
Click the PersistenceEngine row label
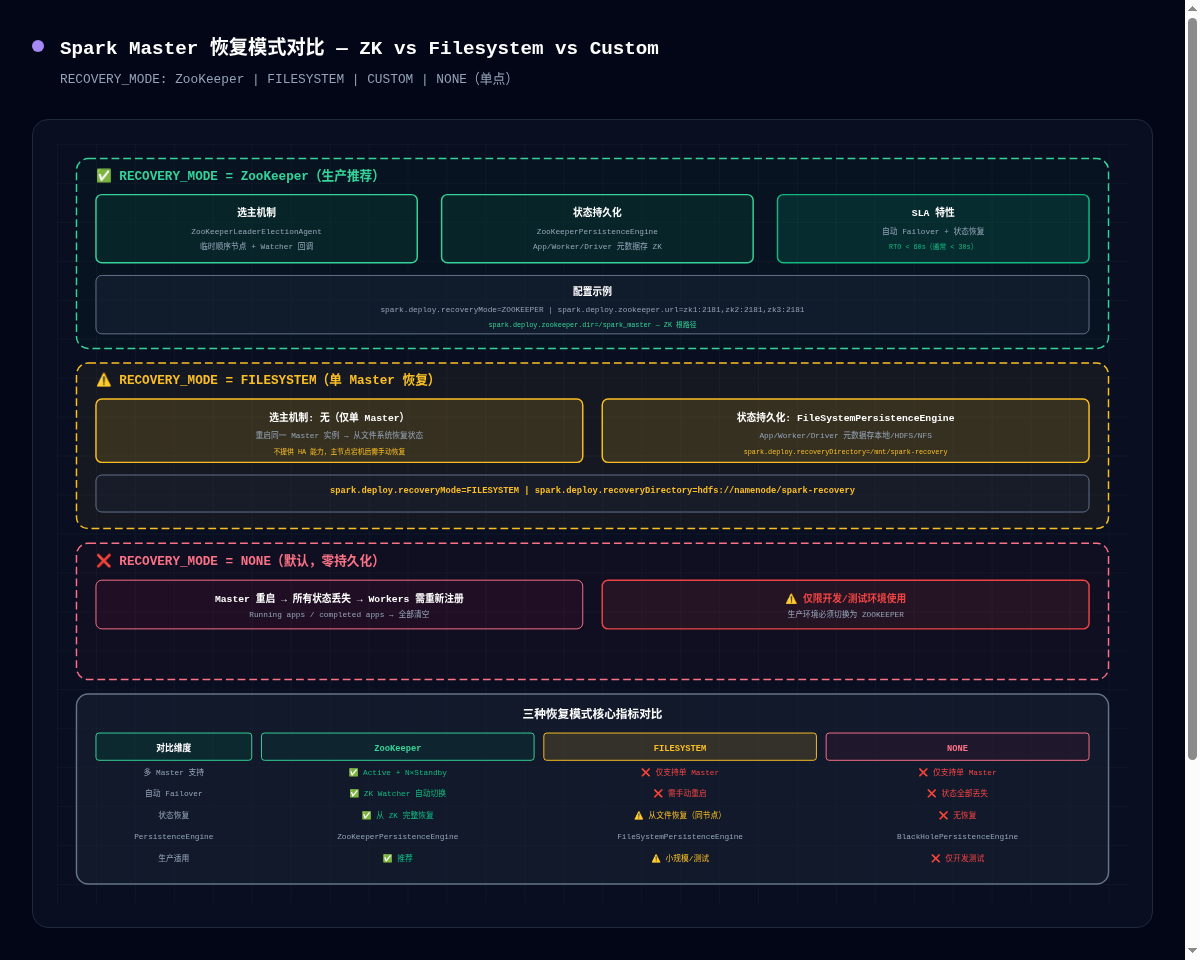pos(174,837)
